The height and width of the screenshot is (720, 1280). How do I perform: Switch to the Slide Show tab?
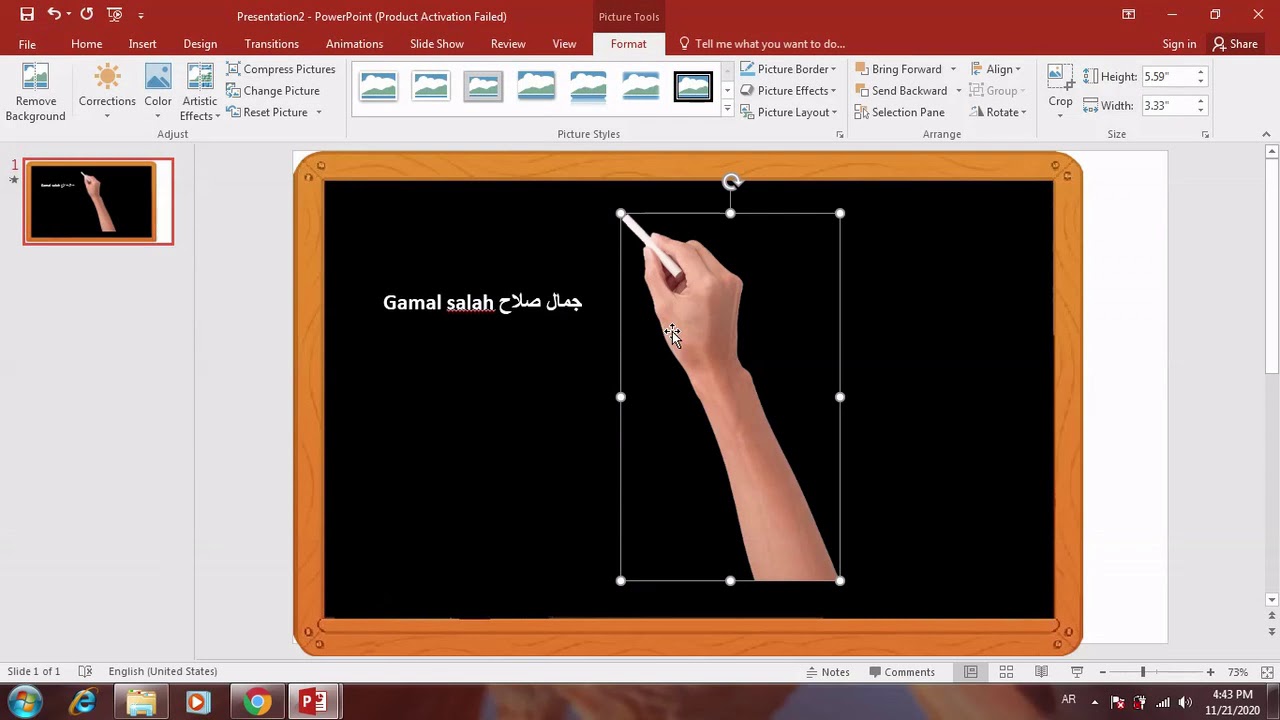pyautogui.click(x=437, y=44)
